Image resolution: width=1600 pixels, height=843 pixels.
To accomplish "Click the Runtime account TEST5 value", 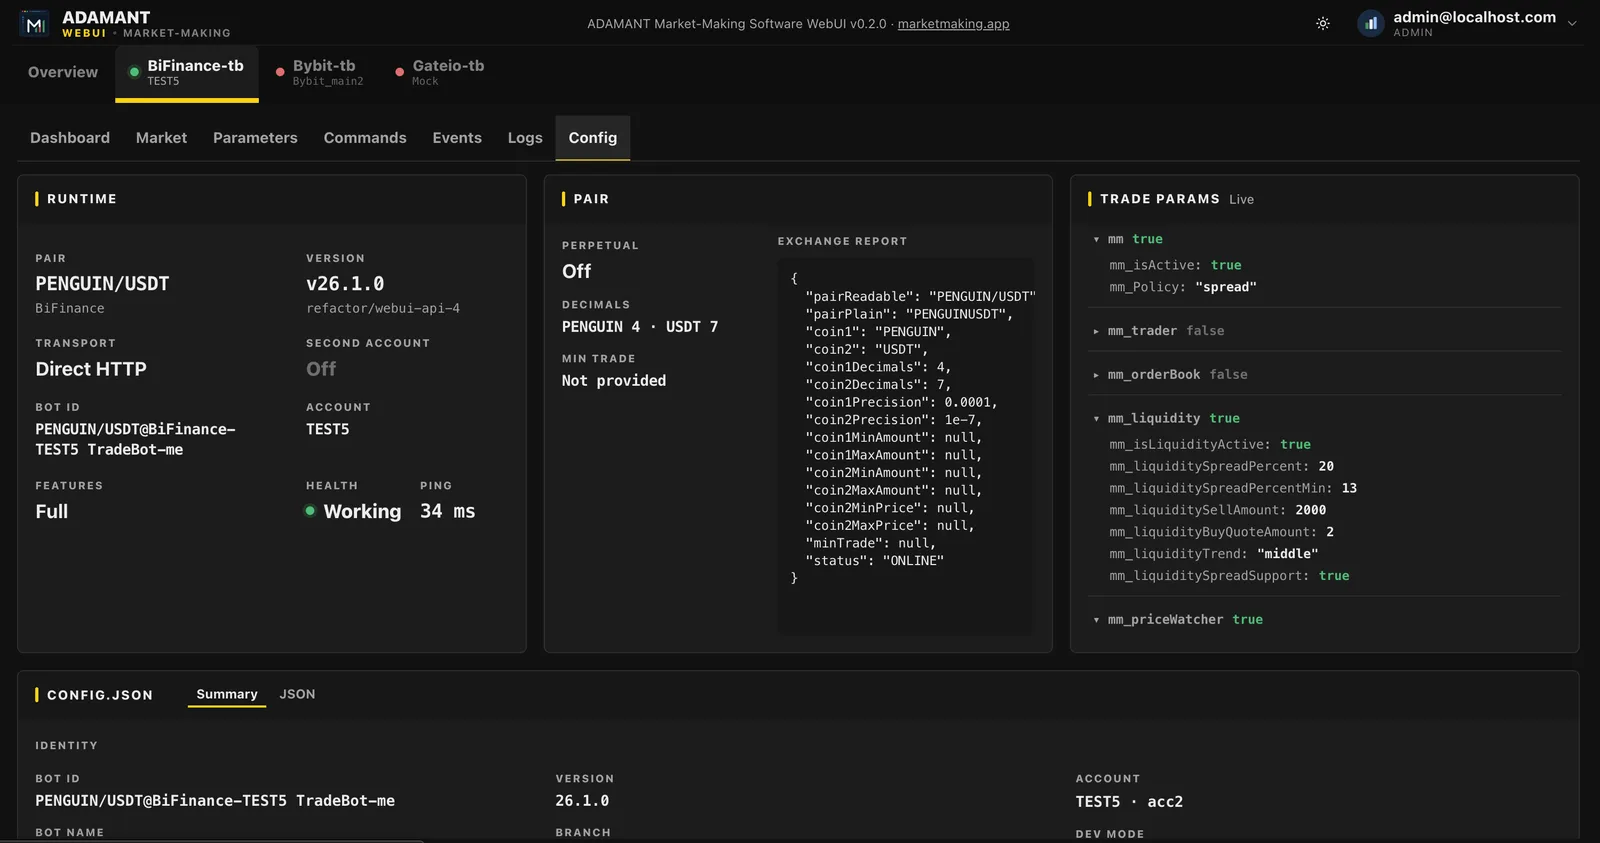I will point(328,429).
